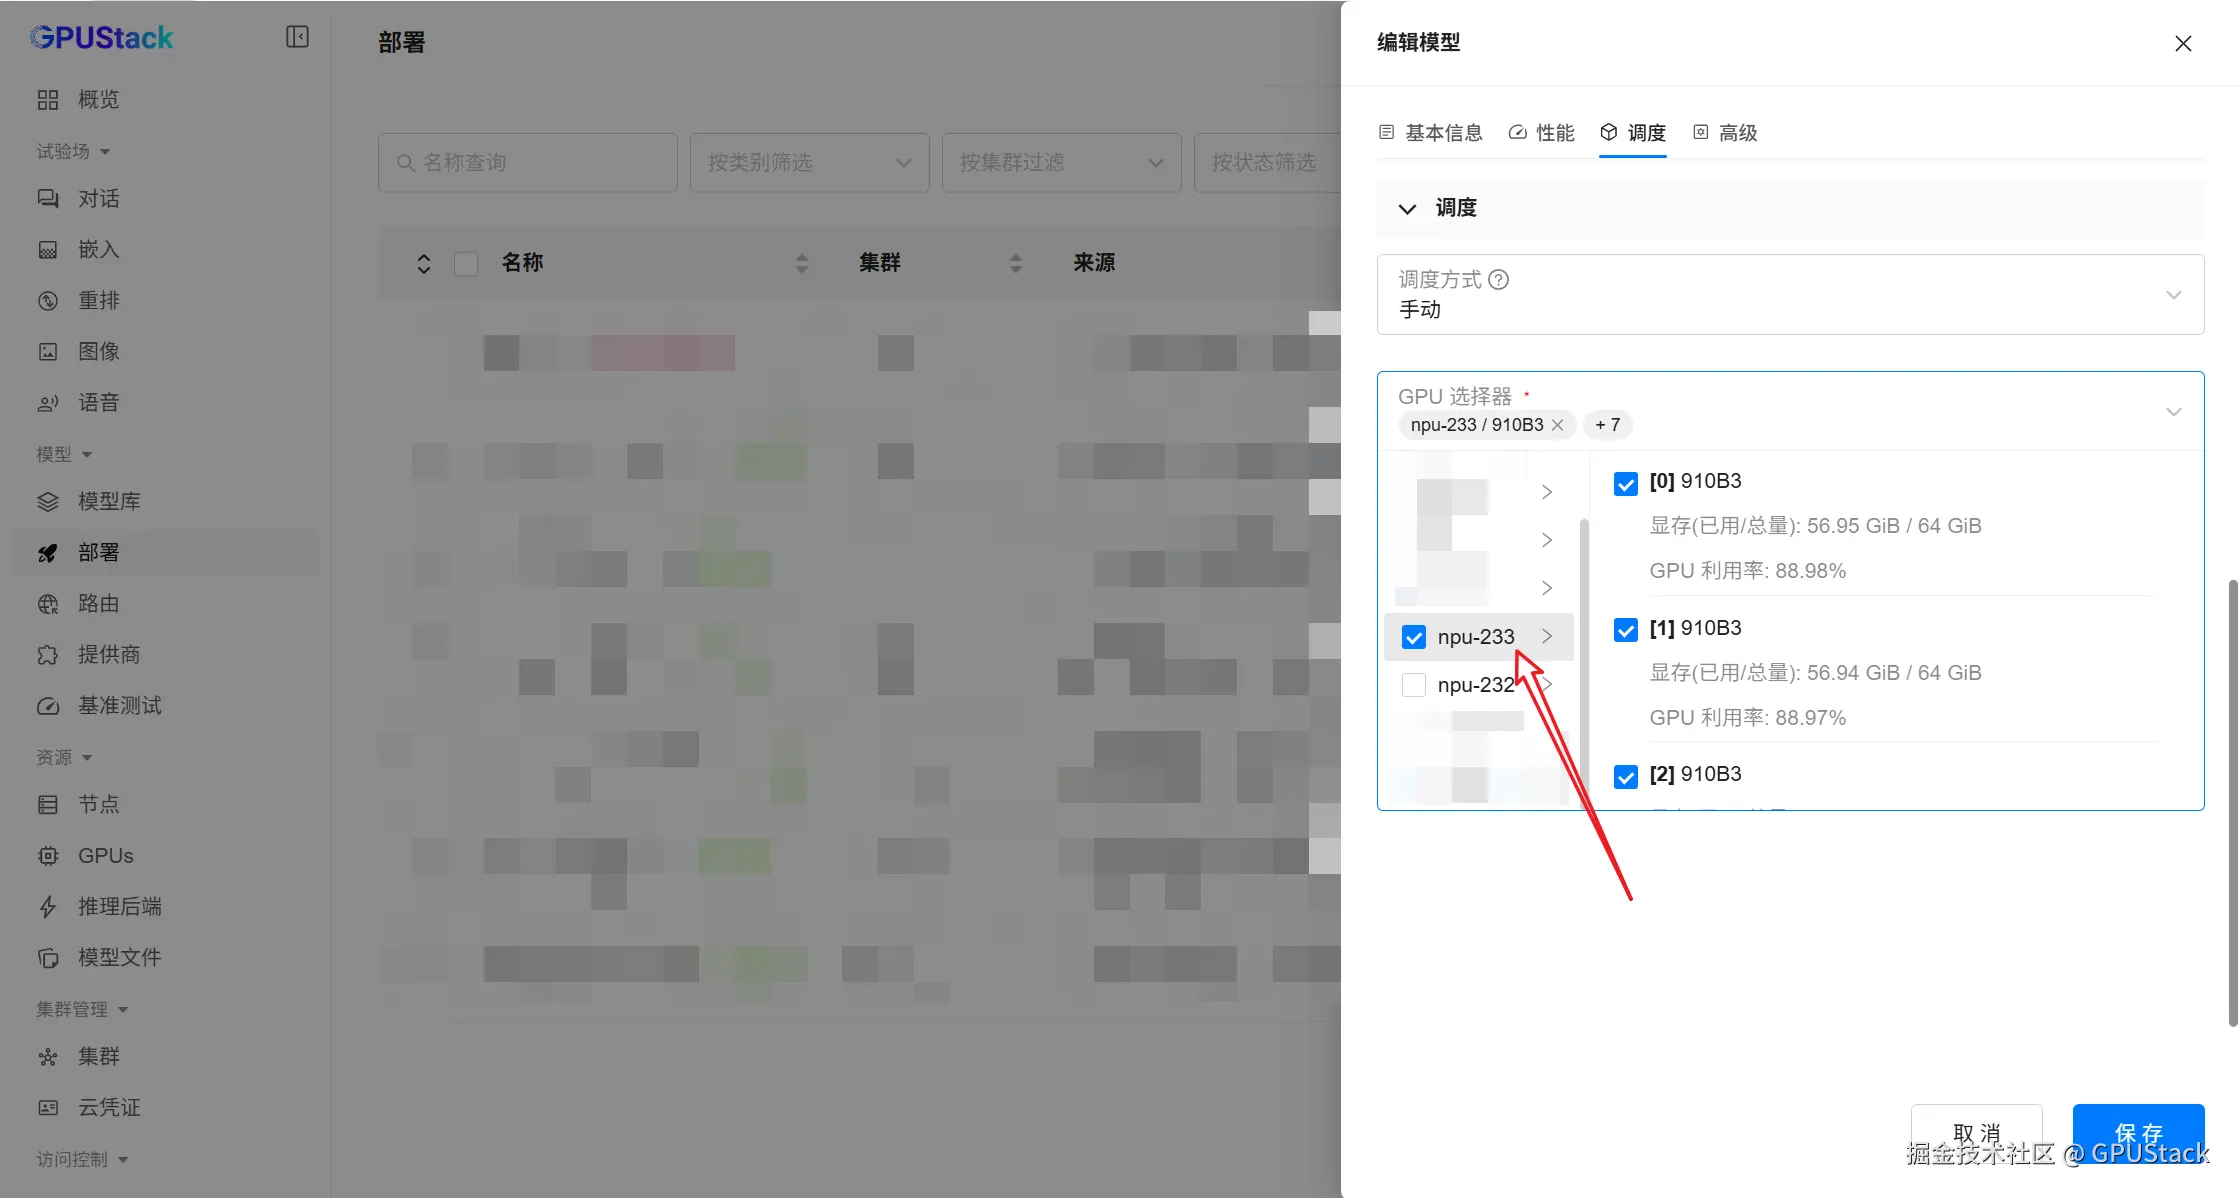This screenshot has height=1198, width=2240.
Task: Open the 概览 overview icon
Action: pyautogui.click(x=48, y=100)
